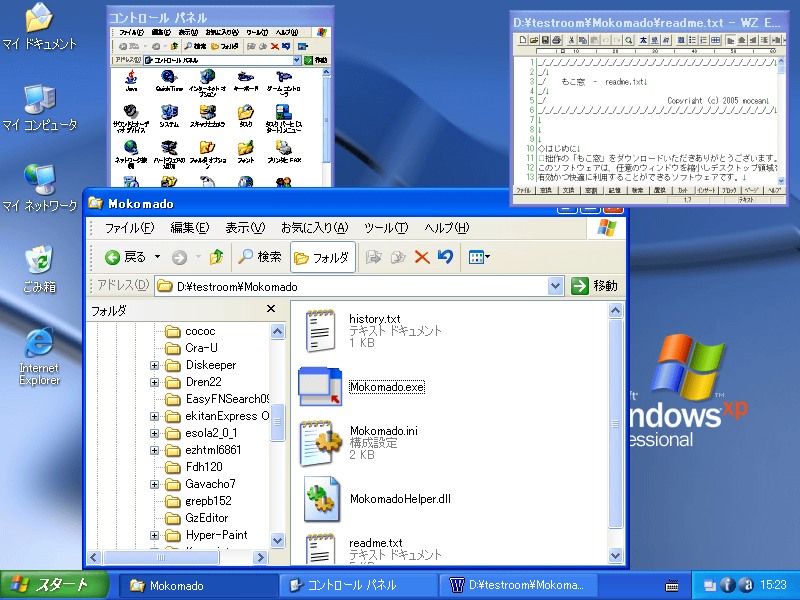The width and height of the screenshot is (800, 600).
Task: Click red X delete icon in Mokomado toolbar
Action: (x=422, y=257)
